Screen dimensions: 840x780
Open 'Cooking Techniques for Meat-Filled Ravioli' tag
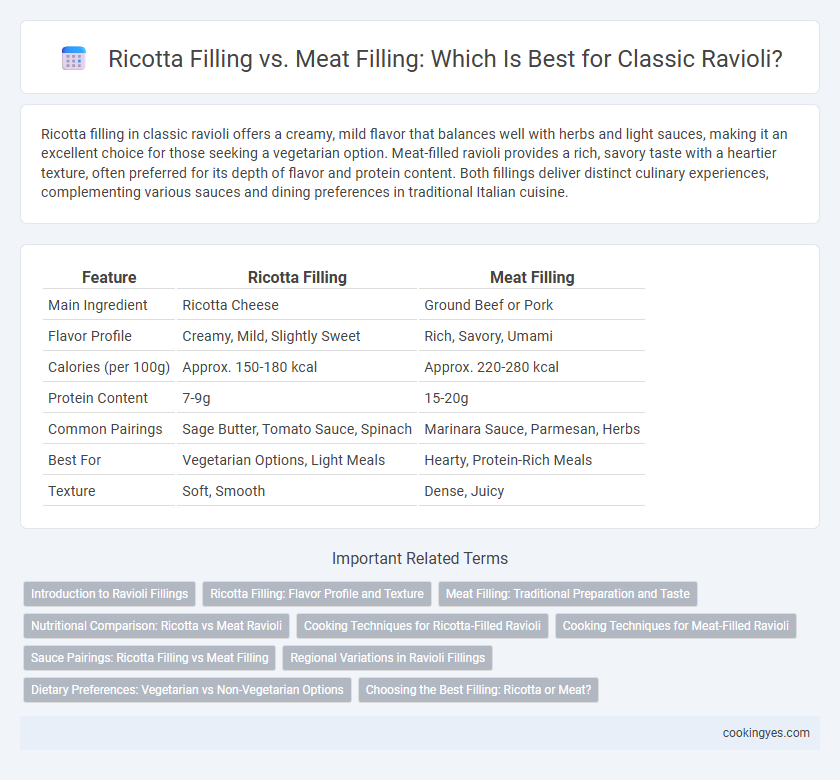pyautogui.click(x=676, y=626)
